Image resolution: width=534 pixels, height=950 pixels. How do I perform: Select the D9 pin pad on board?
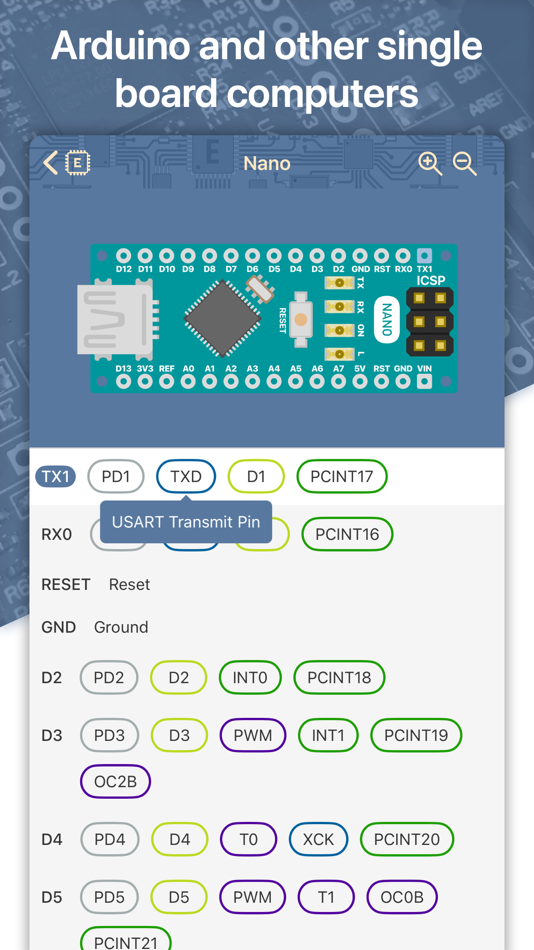(x=188, y=256)
